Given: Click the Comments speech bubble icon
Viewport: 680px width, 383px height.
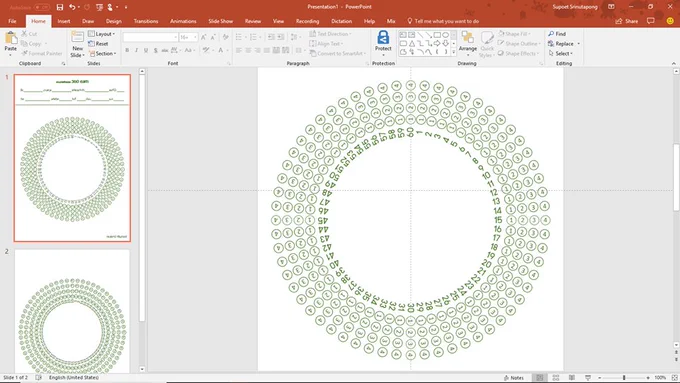Looking at the screenshot, I should tap(651, 21).
